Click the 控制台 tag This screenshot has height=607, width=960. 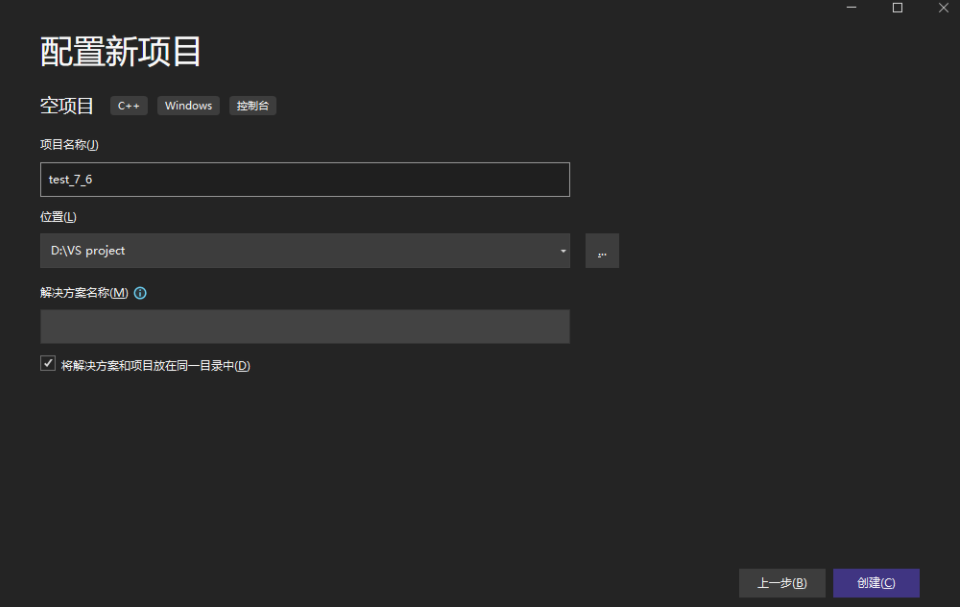pyautogui.click(x=253, y=106)
